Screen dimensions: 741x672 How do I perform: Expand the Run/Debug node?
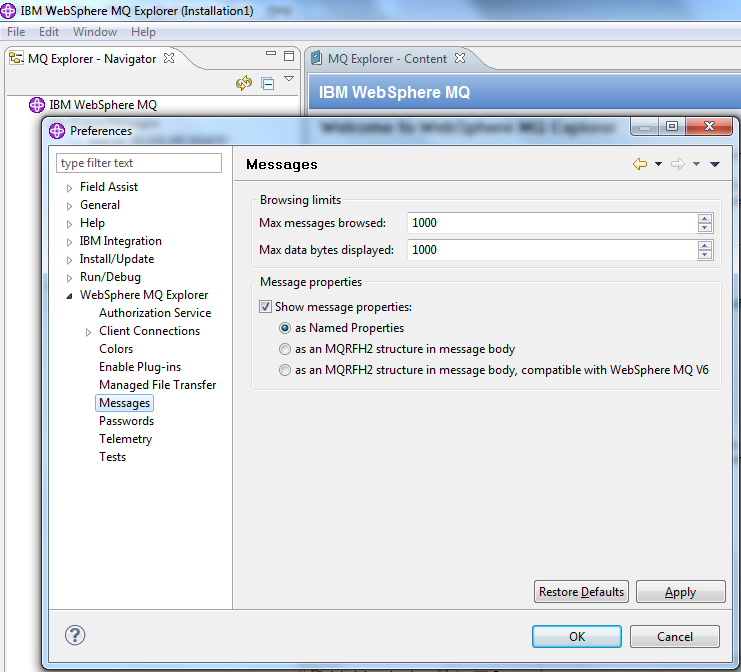click(x=69, y=278)
